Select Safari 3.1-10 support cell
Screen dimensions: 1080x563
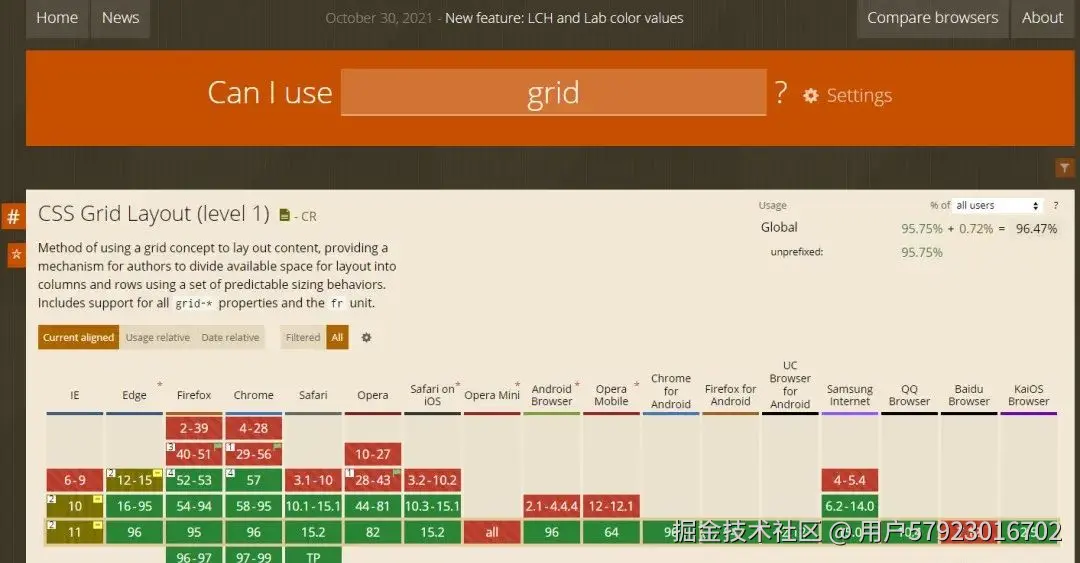[x=313, y=480]
